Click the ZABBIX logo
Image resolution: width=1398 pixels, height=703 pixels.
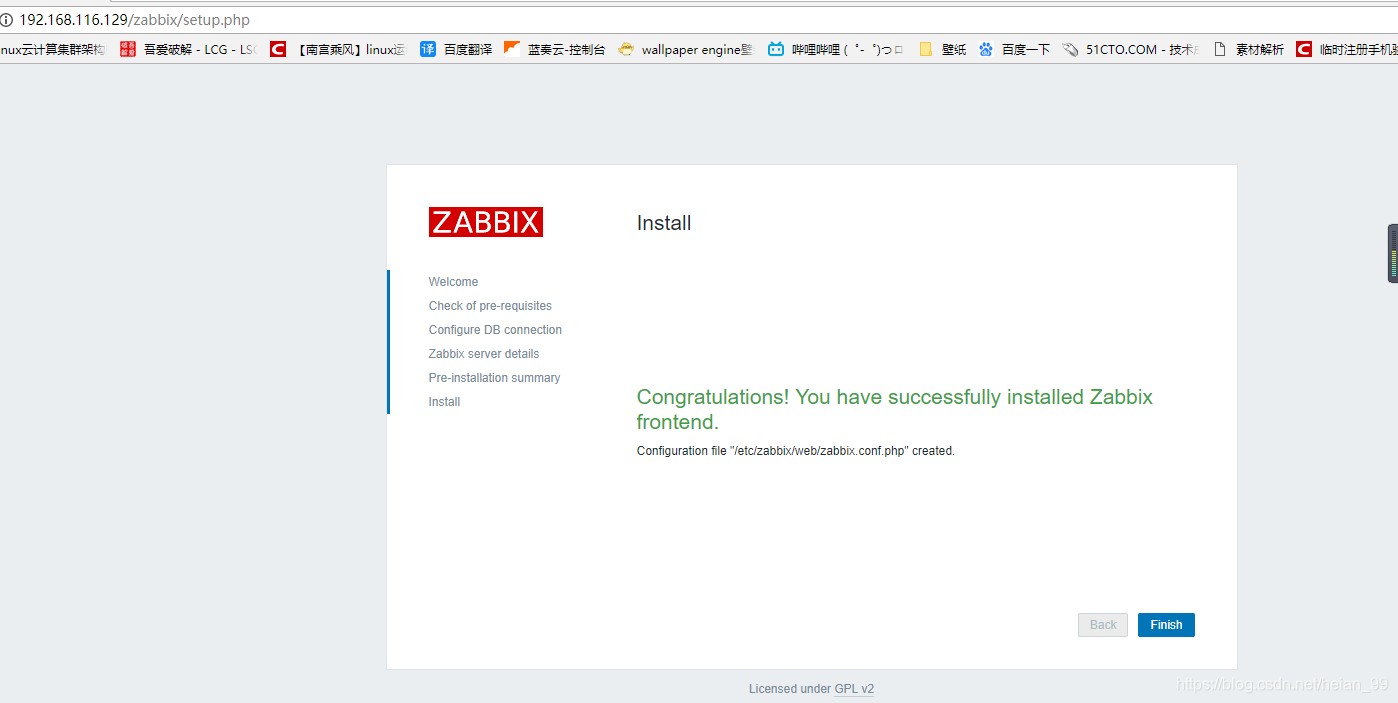coord(486,222)
